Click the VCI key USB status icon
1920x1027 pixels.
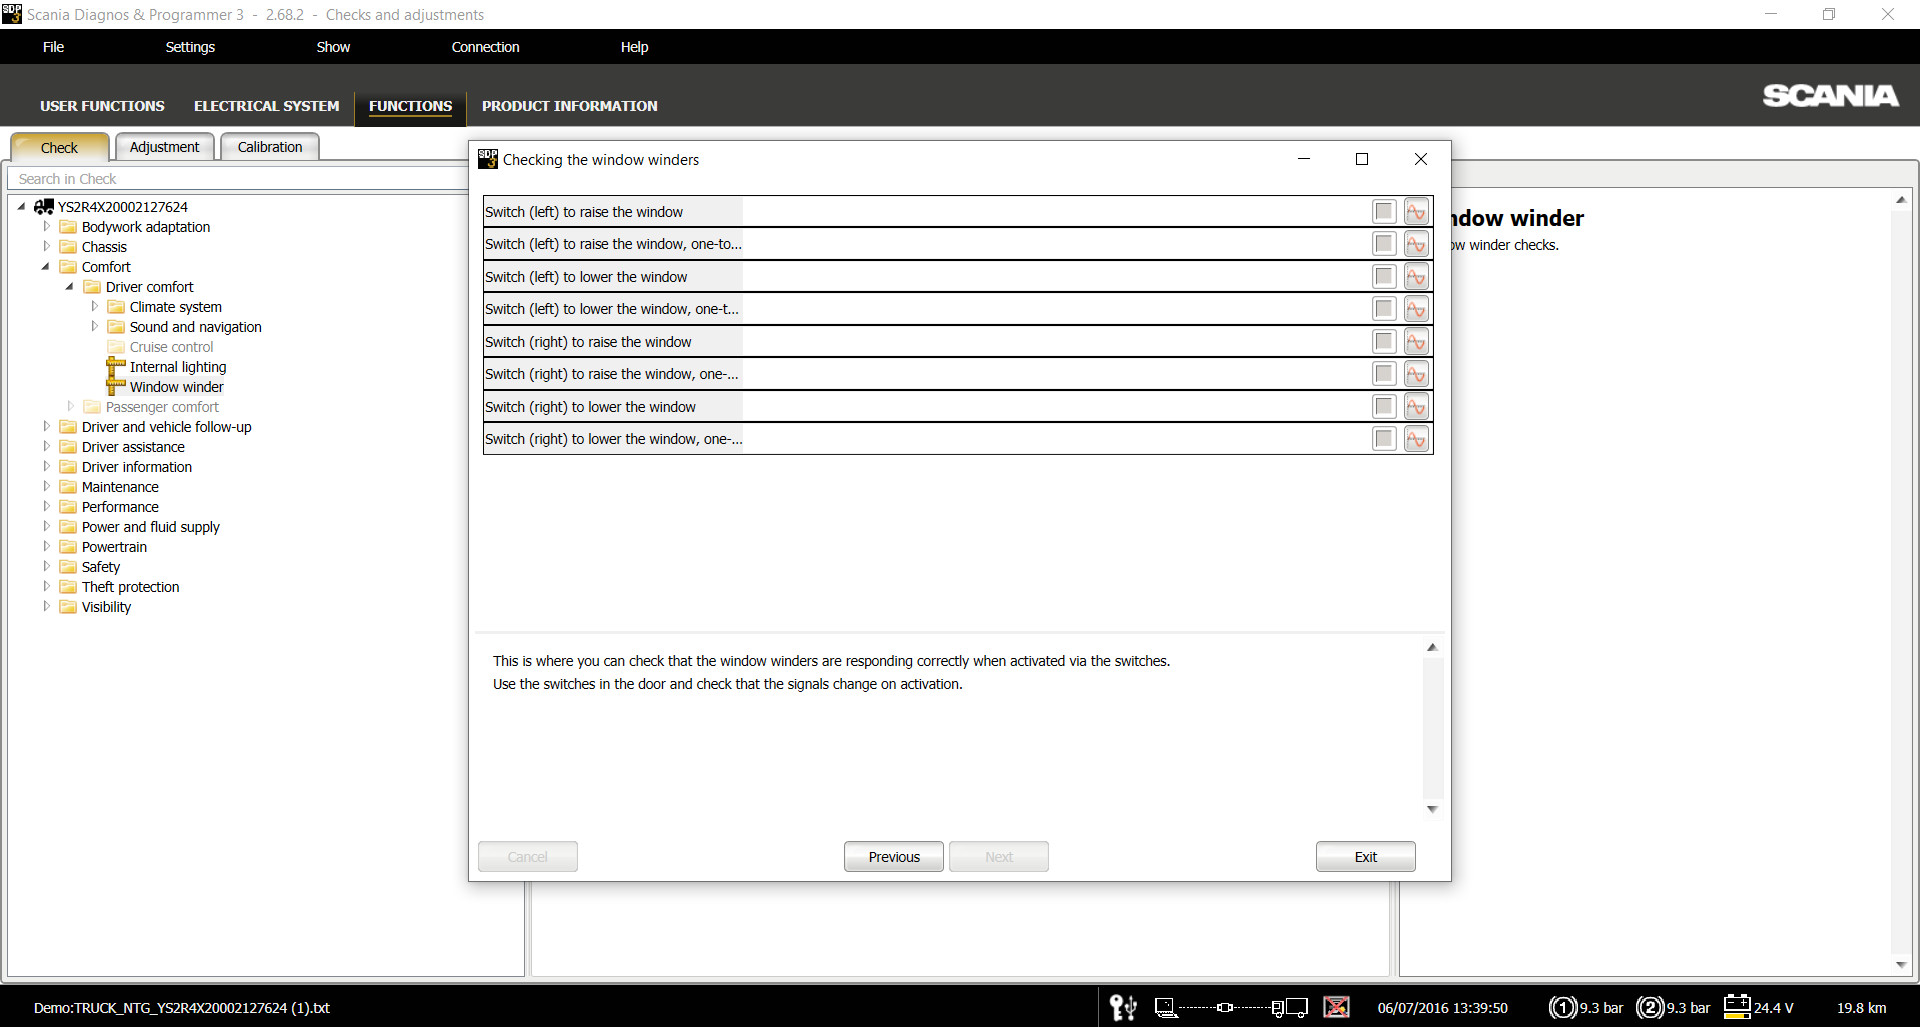coord(1123,1007)
